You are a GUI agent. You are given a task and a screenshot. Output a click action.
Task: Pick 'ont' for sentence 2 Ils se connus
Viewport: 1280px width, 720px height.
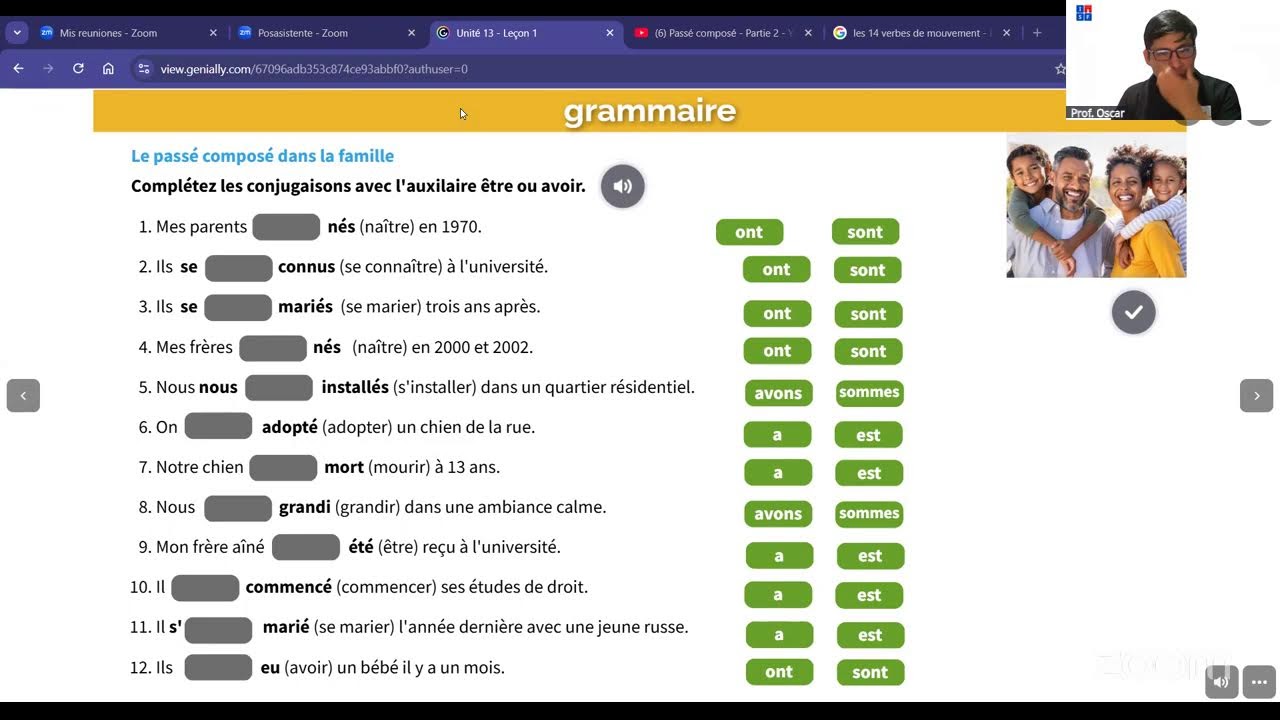point(776,270)
